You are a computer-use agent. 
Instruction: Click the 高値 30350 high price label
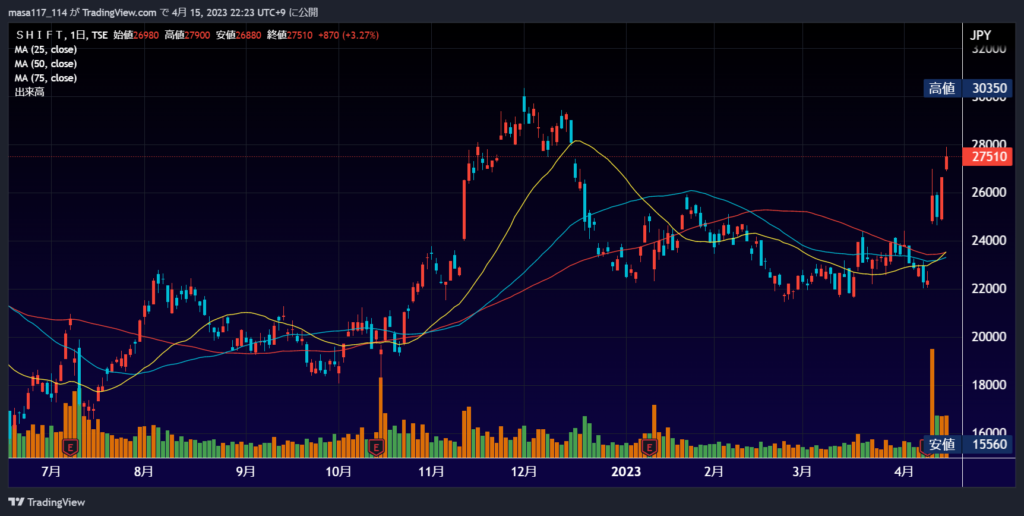pos(967,88)
